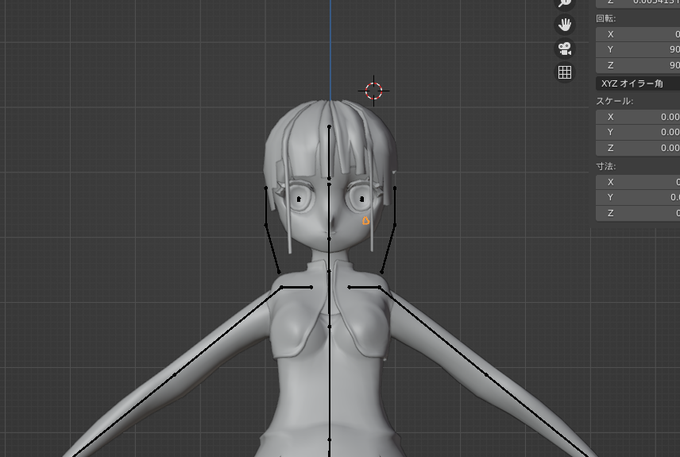Edit the 寸法 Y value field
Image resolution: width=680 pixels, height=457 pixels.
(x=638, y=198)
